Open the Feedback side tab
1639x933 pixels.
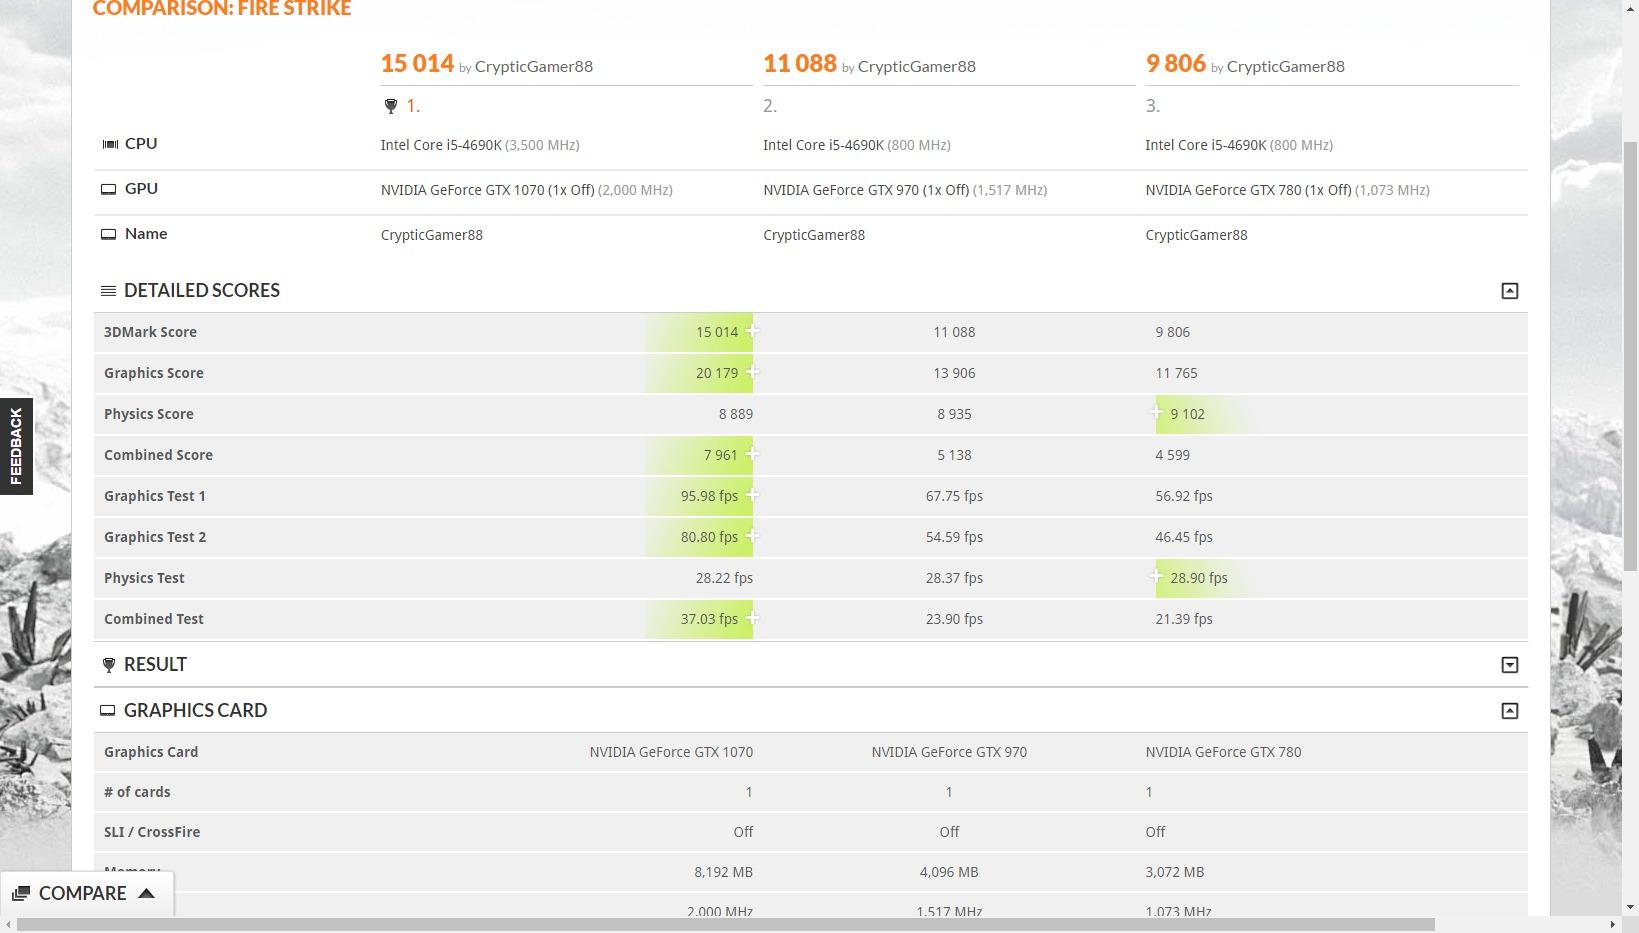16,446
